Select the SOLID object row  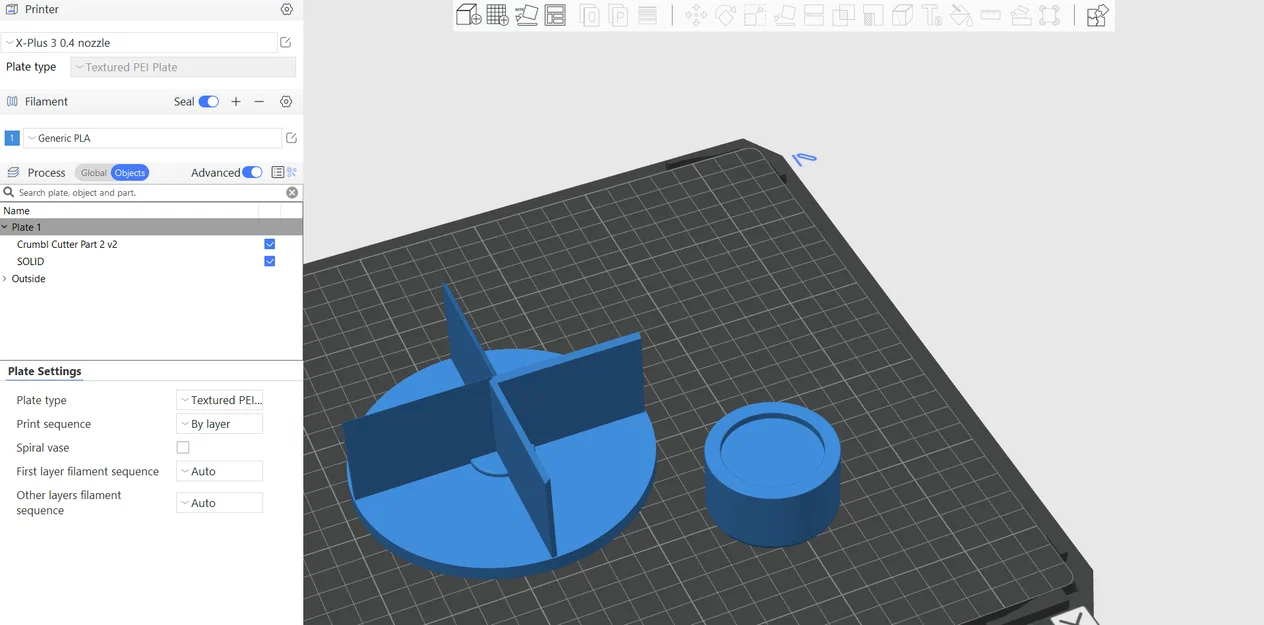[x=151, y=261]
